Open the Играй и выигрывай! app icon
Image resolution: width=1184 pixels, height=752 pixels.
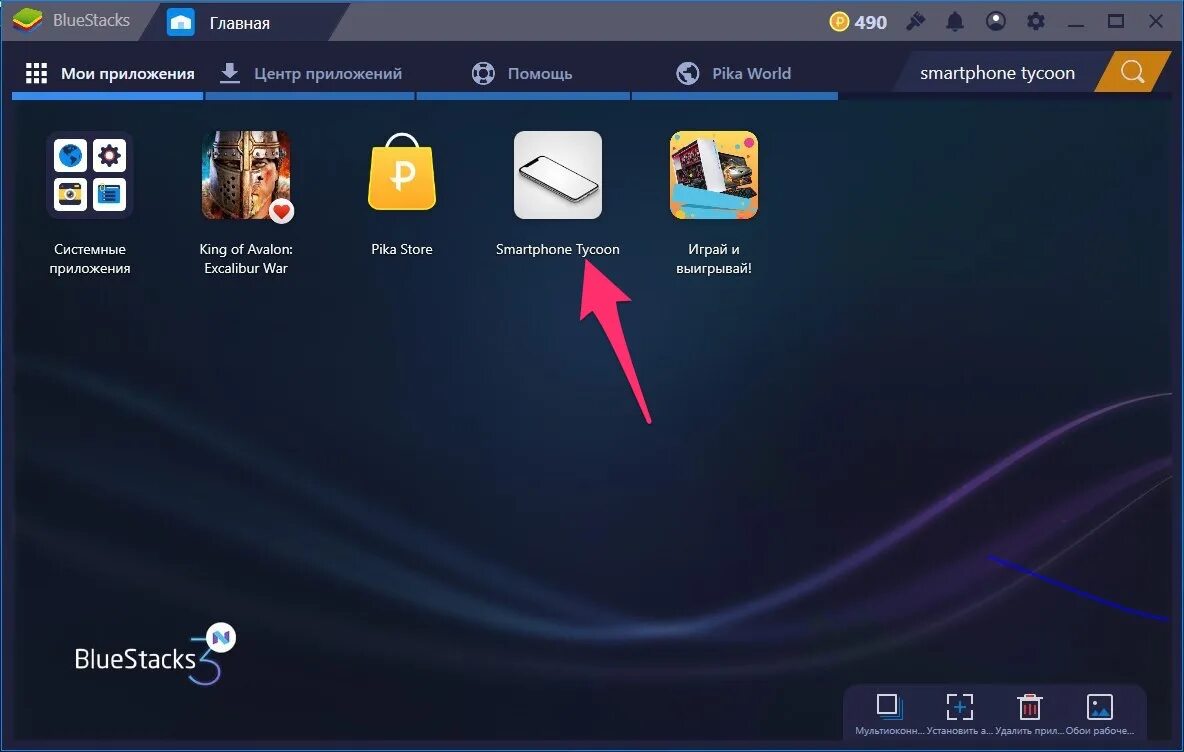click(714, 175)
